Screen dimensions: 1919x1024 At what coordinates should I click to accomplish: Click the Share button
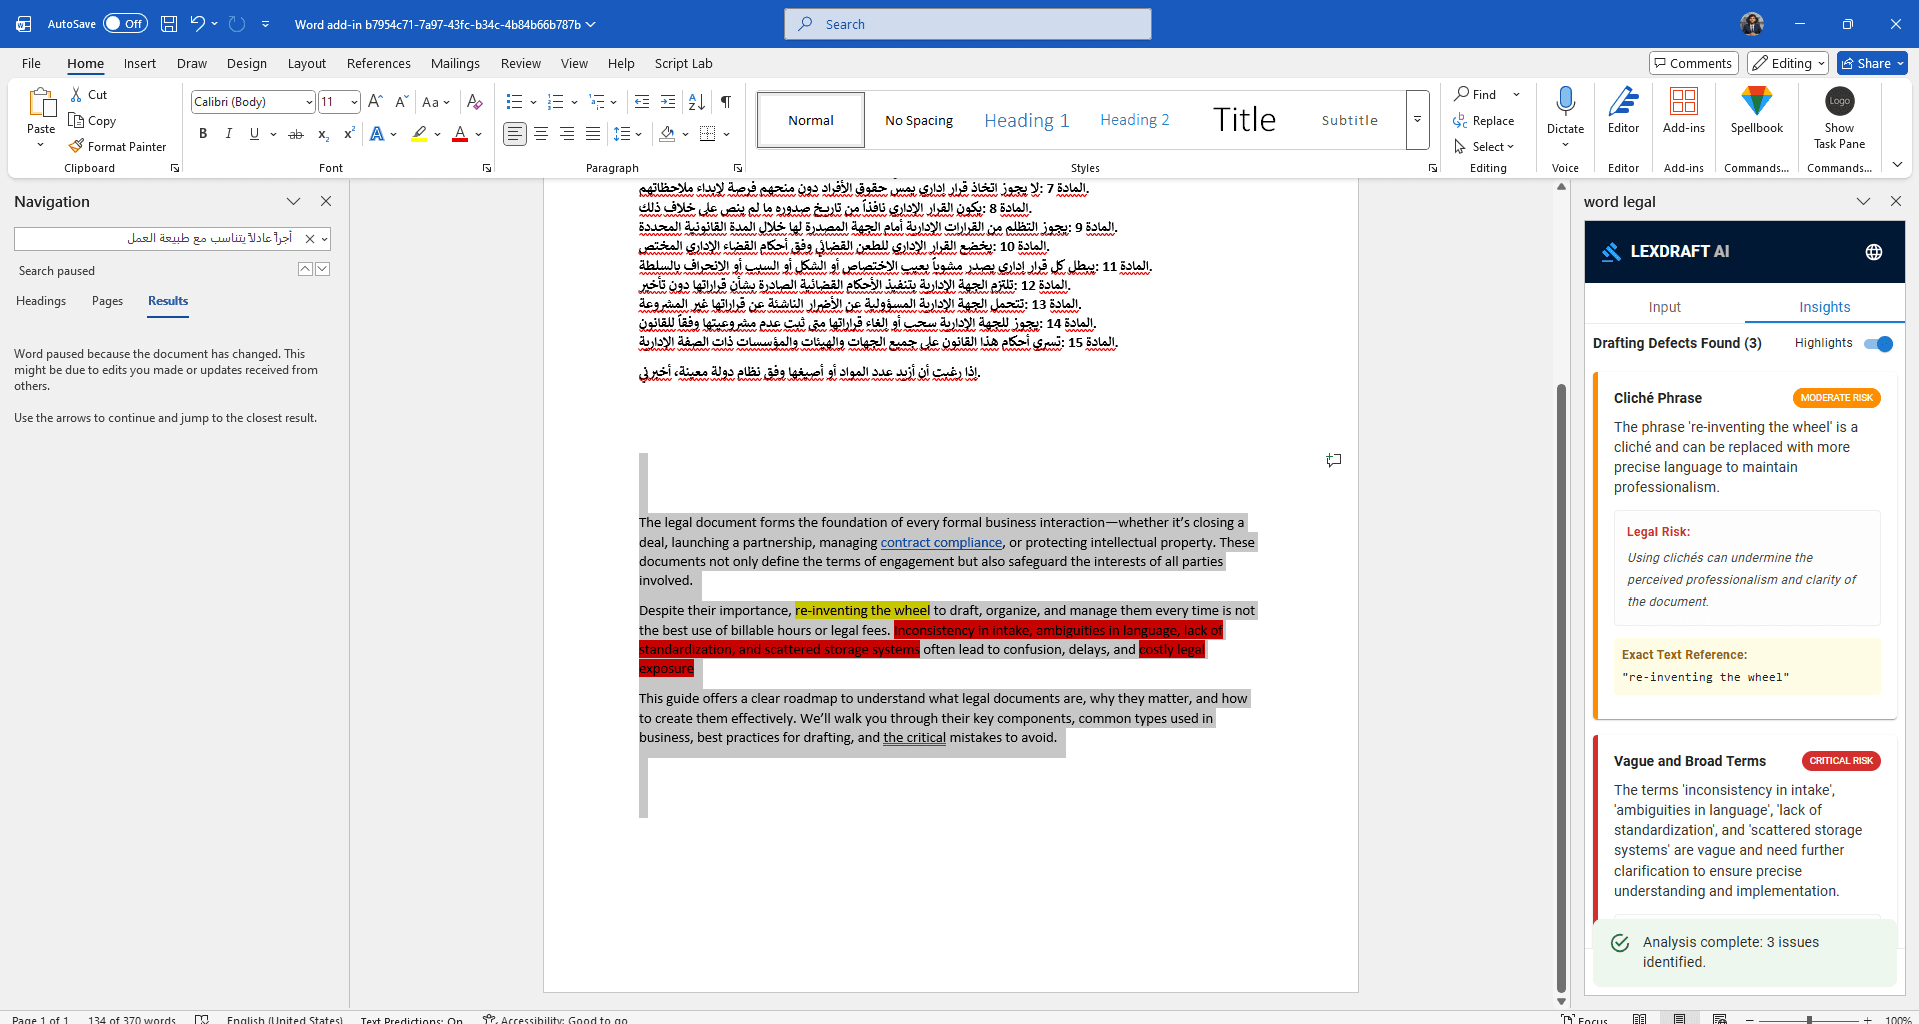1872,63
